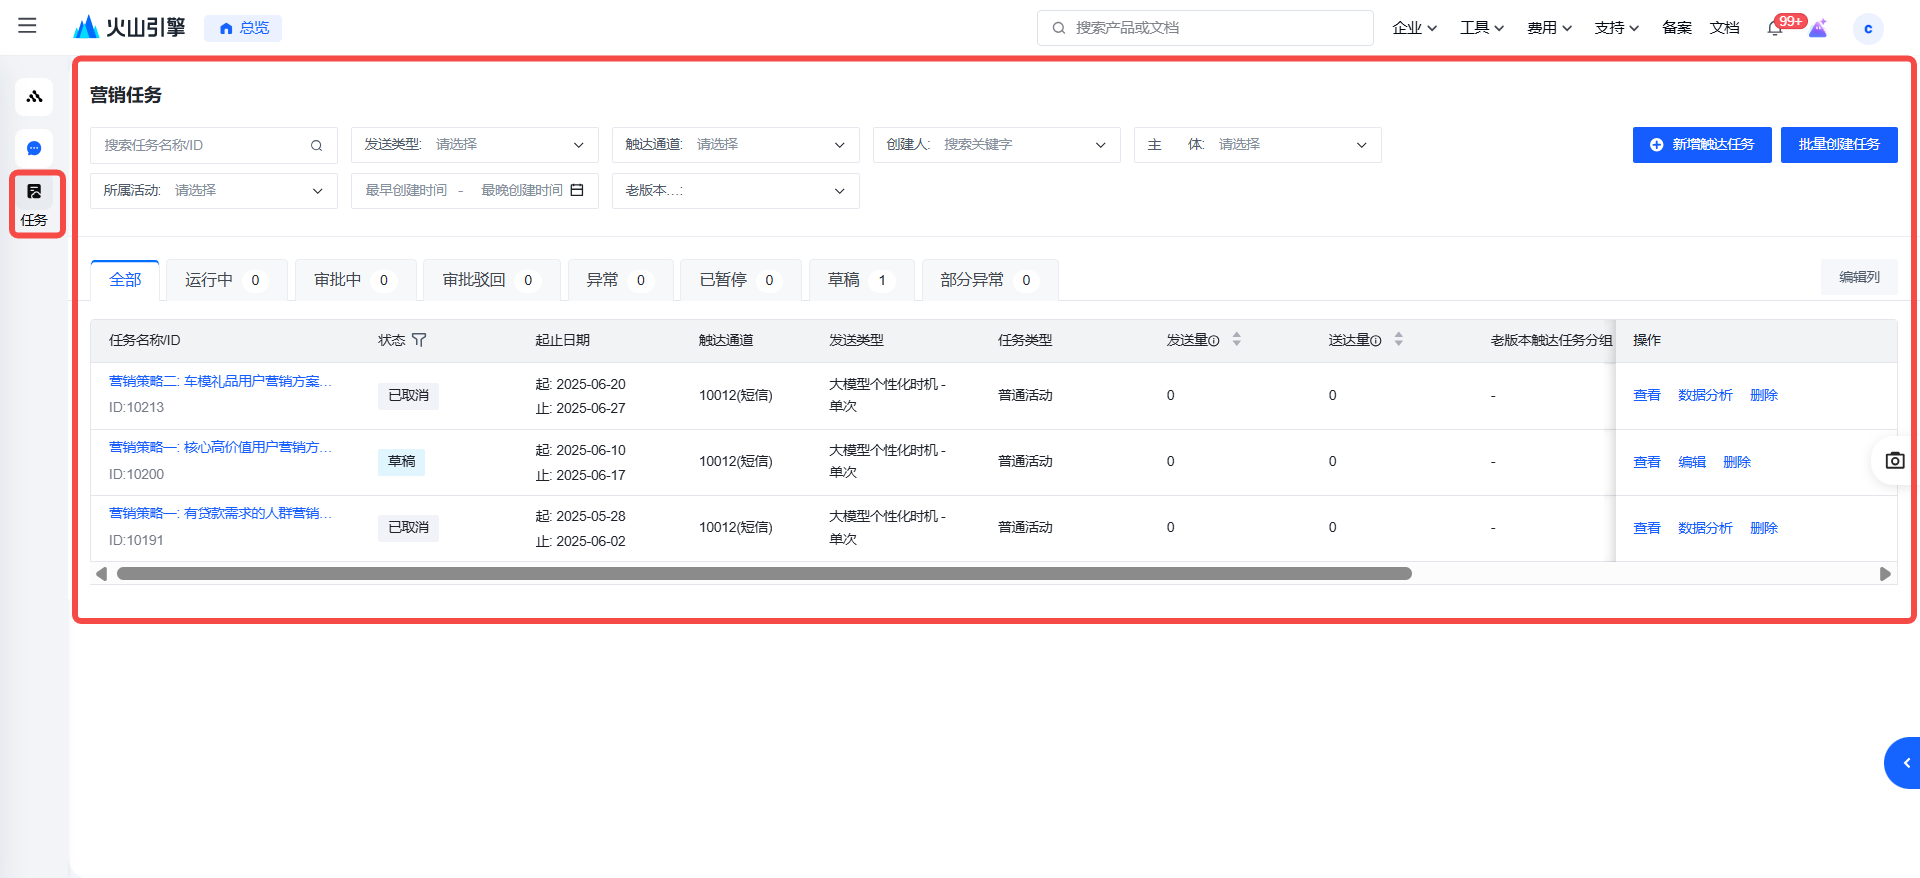Click the screenshot camera icon
1920x878 pixels.
1894,461
